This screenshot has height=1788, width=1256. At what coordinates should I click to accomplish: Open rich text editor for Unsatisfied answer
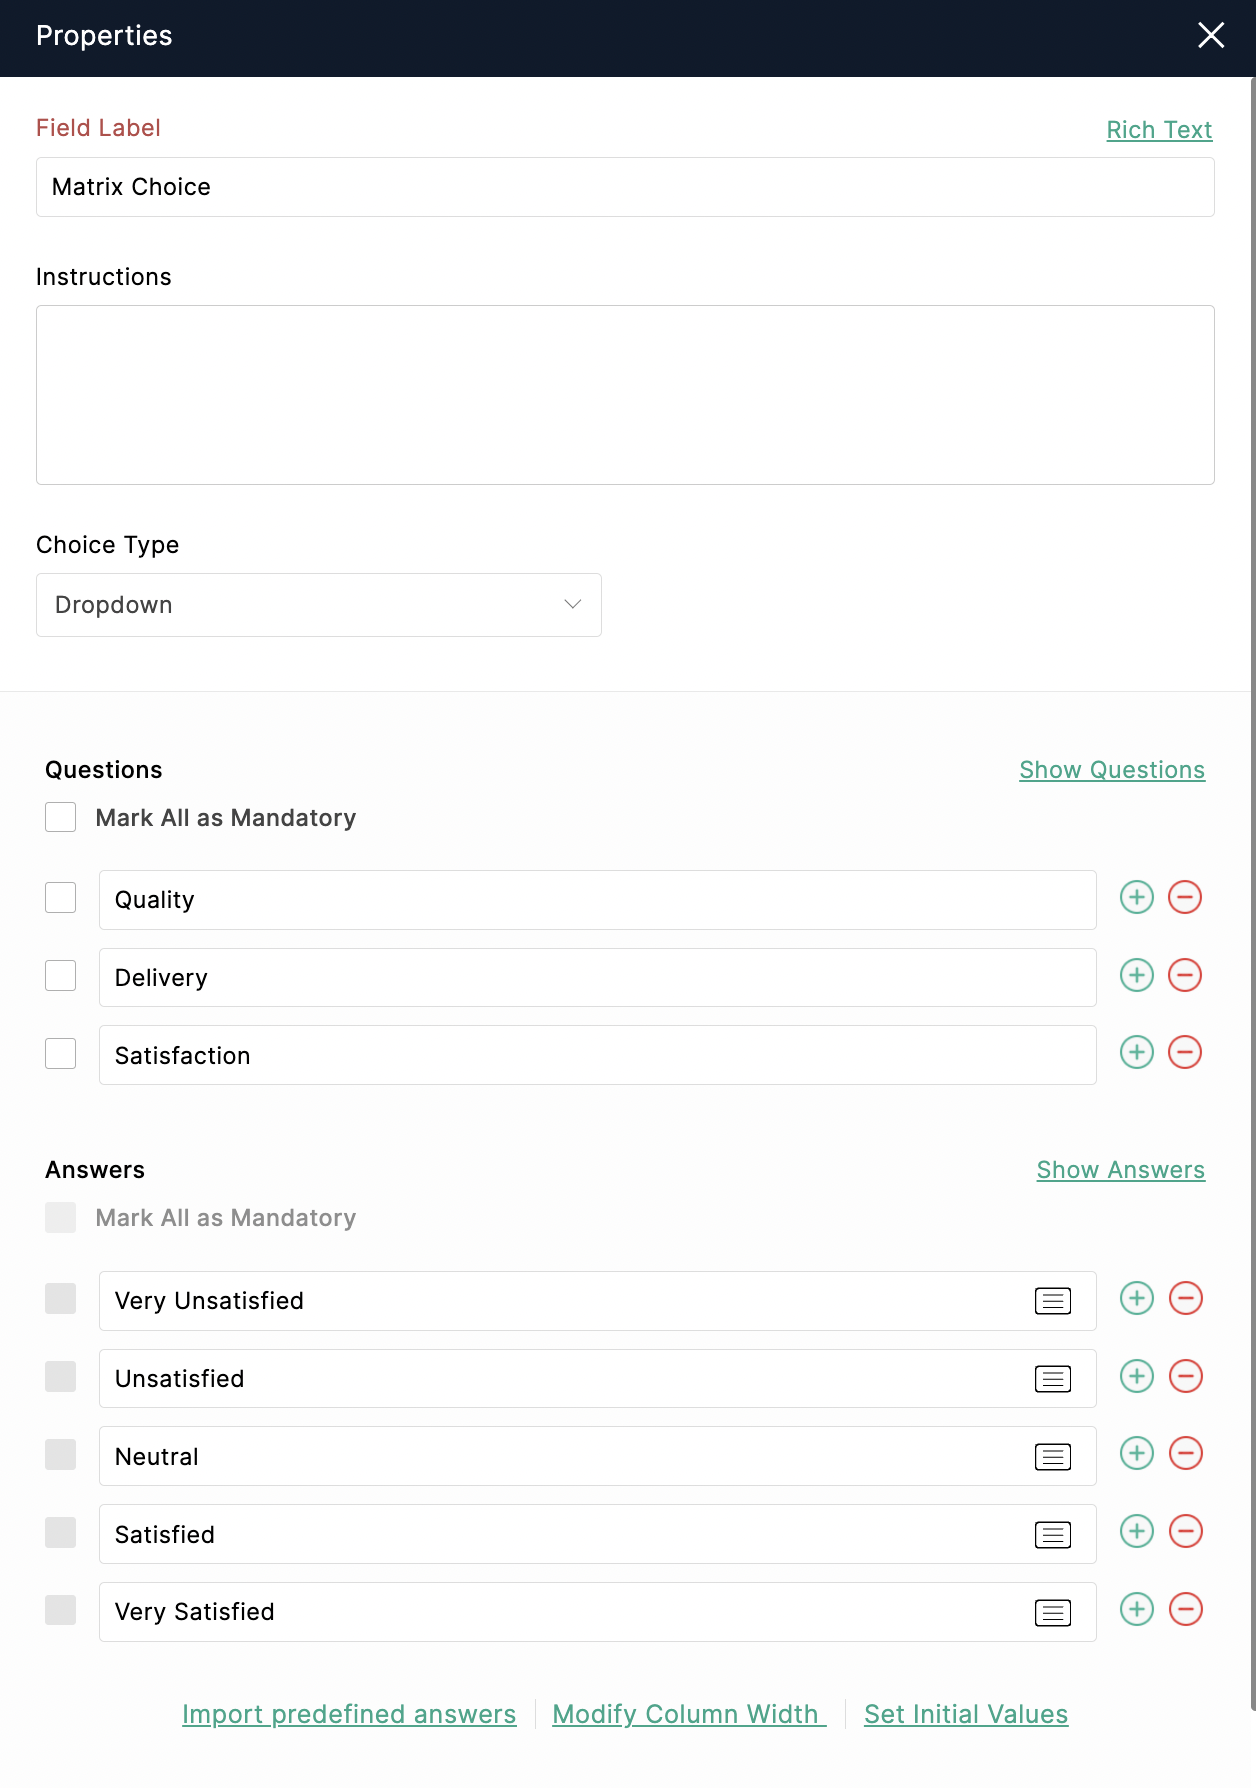pos(1053,1378)
